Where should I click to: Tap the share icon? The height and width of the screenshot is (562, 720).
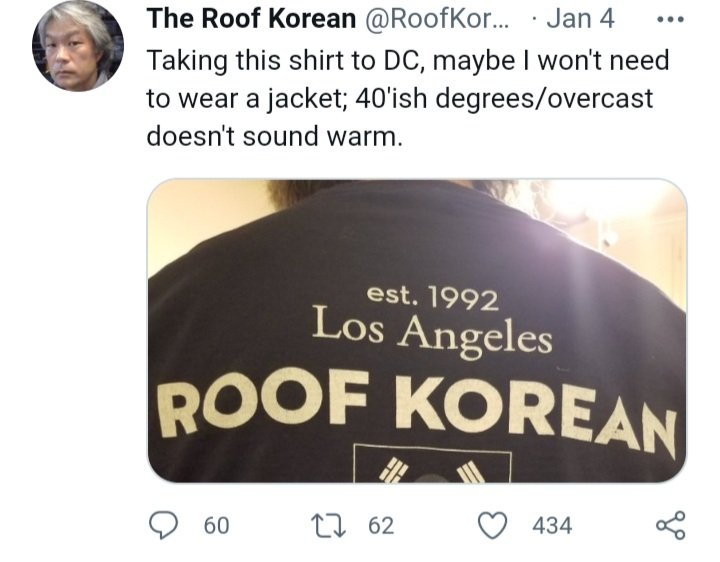tap(671, 525)
